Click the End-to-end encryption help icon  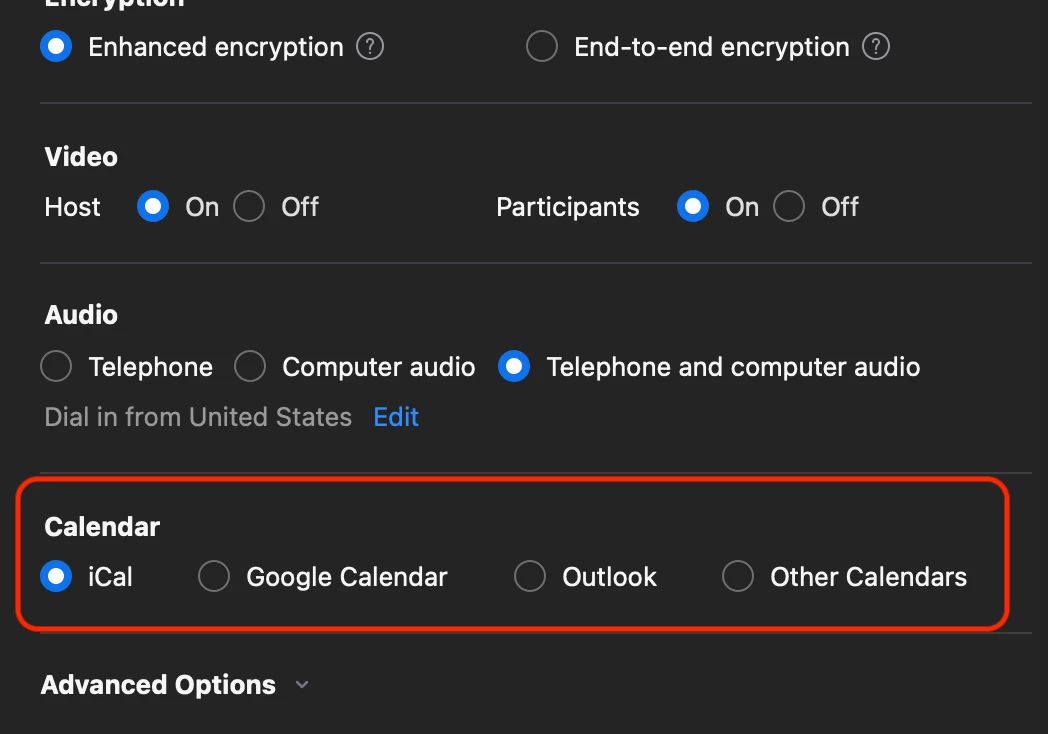pos(876,47)
